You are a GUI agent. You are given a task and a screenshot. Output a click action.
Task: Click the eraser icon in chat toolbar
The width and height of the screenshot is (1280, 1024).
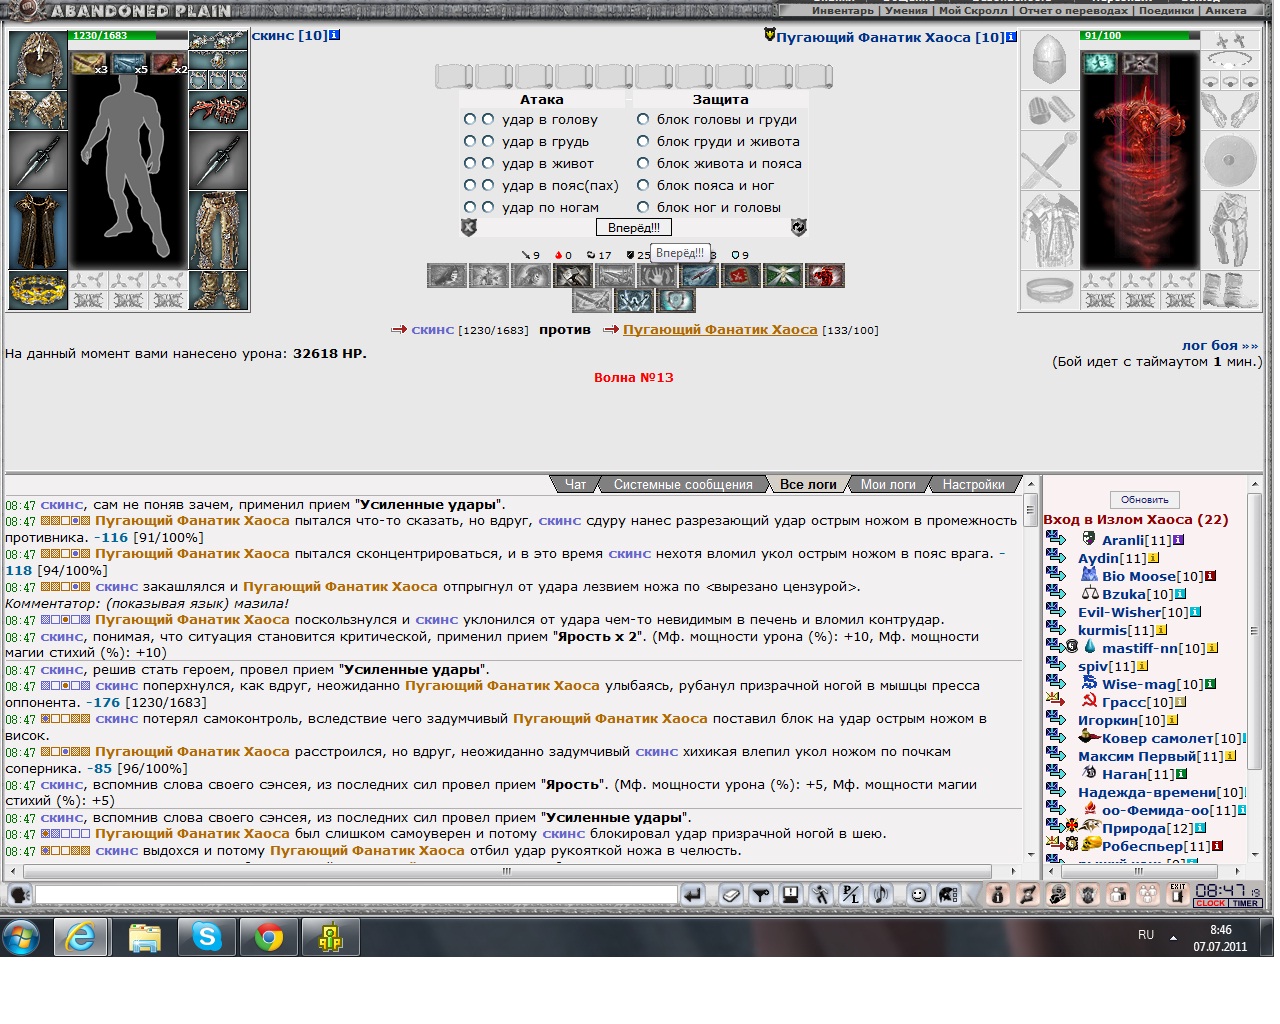tap(731, 895)
